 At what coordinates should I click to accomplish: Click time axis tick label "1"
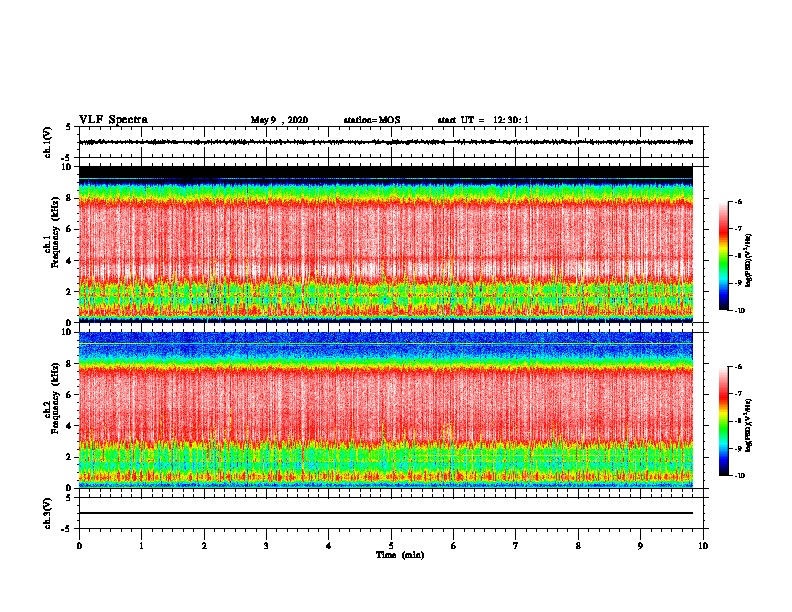141,546
